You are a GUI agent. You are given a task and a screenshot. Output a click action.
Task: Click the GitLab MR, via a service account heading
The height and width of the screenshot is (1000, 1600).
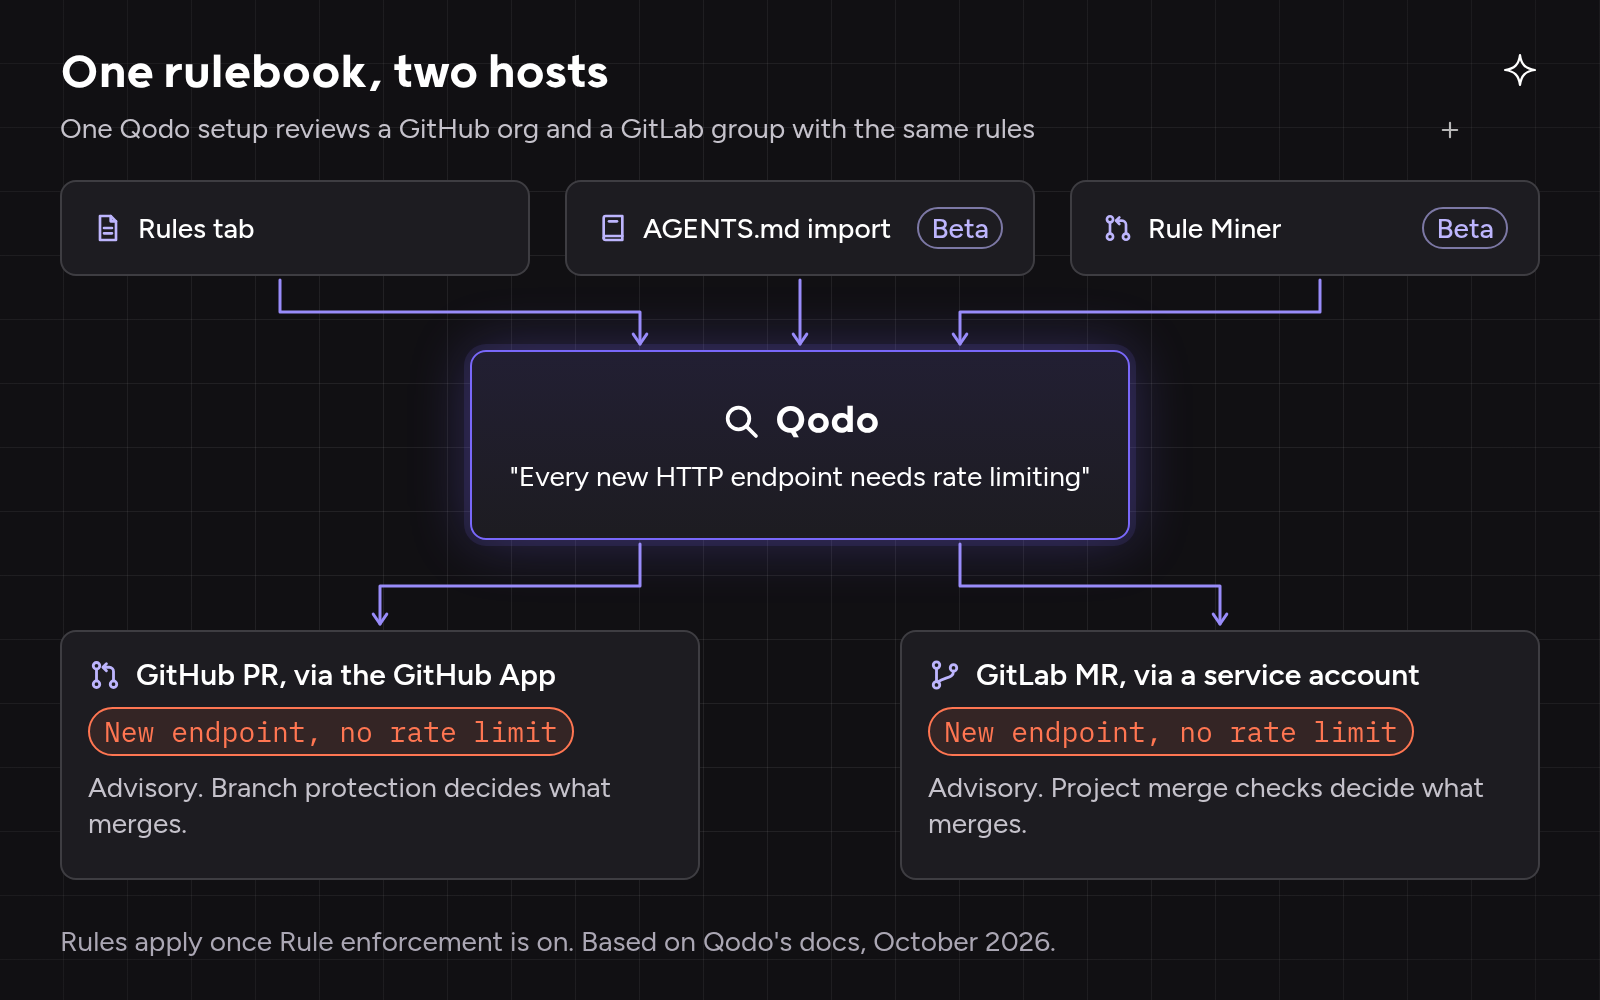[1197, 676]
